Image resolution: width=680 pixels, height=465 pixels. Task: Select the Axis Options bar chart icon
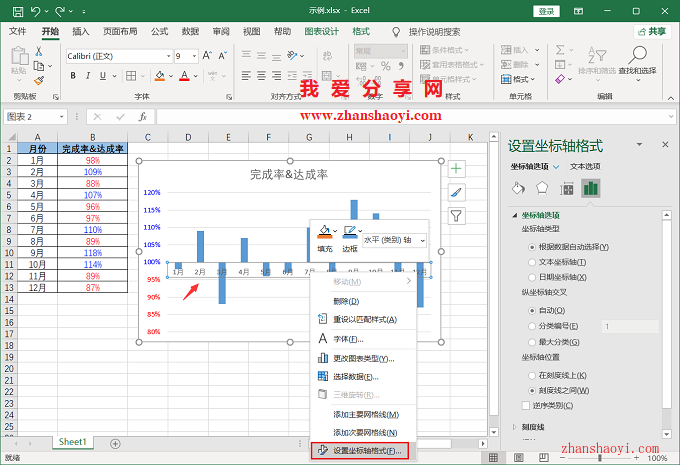[591, 189]
